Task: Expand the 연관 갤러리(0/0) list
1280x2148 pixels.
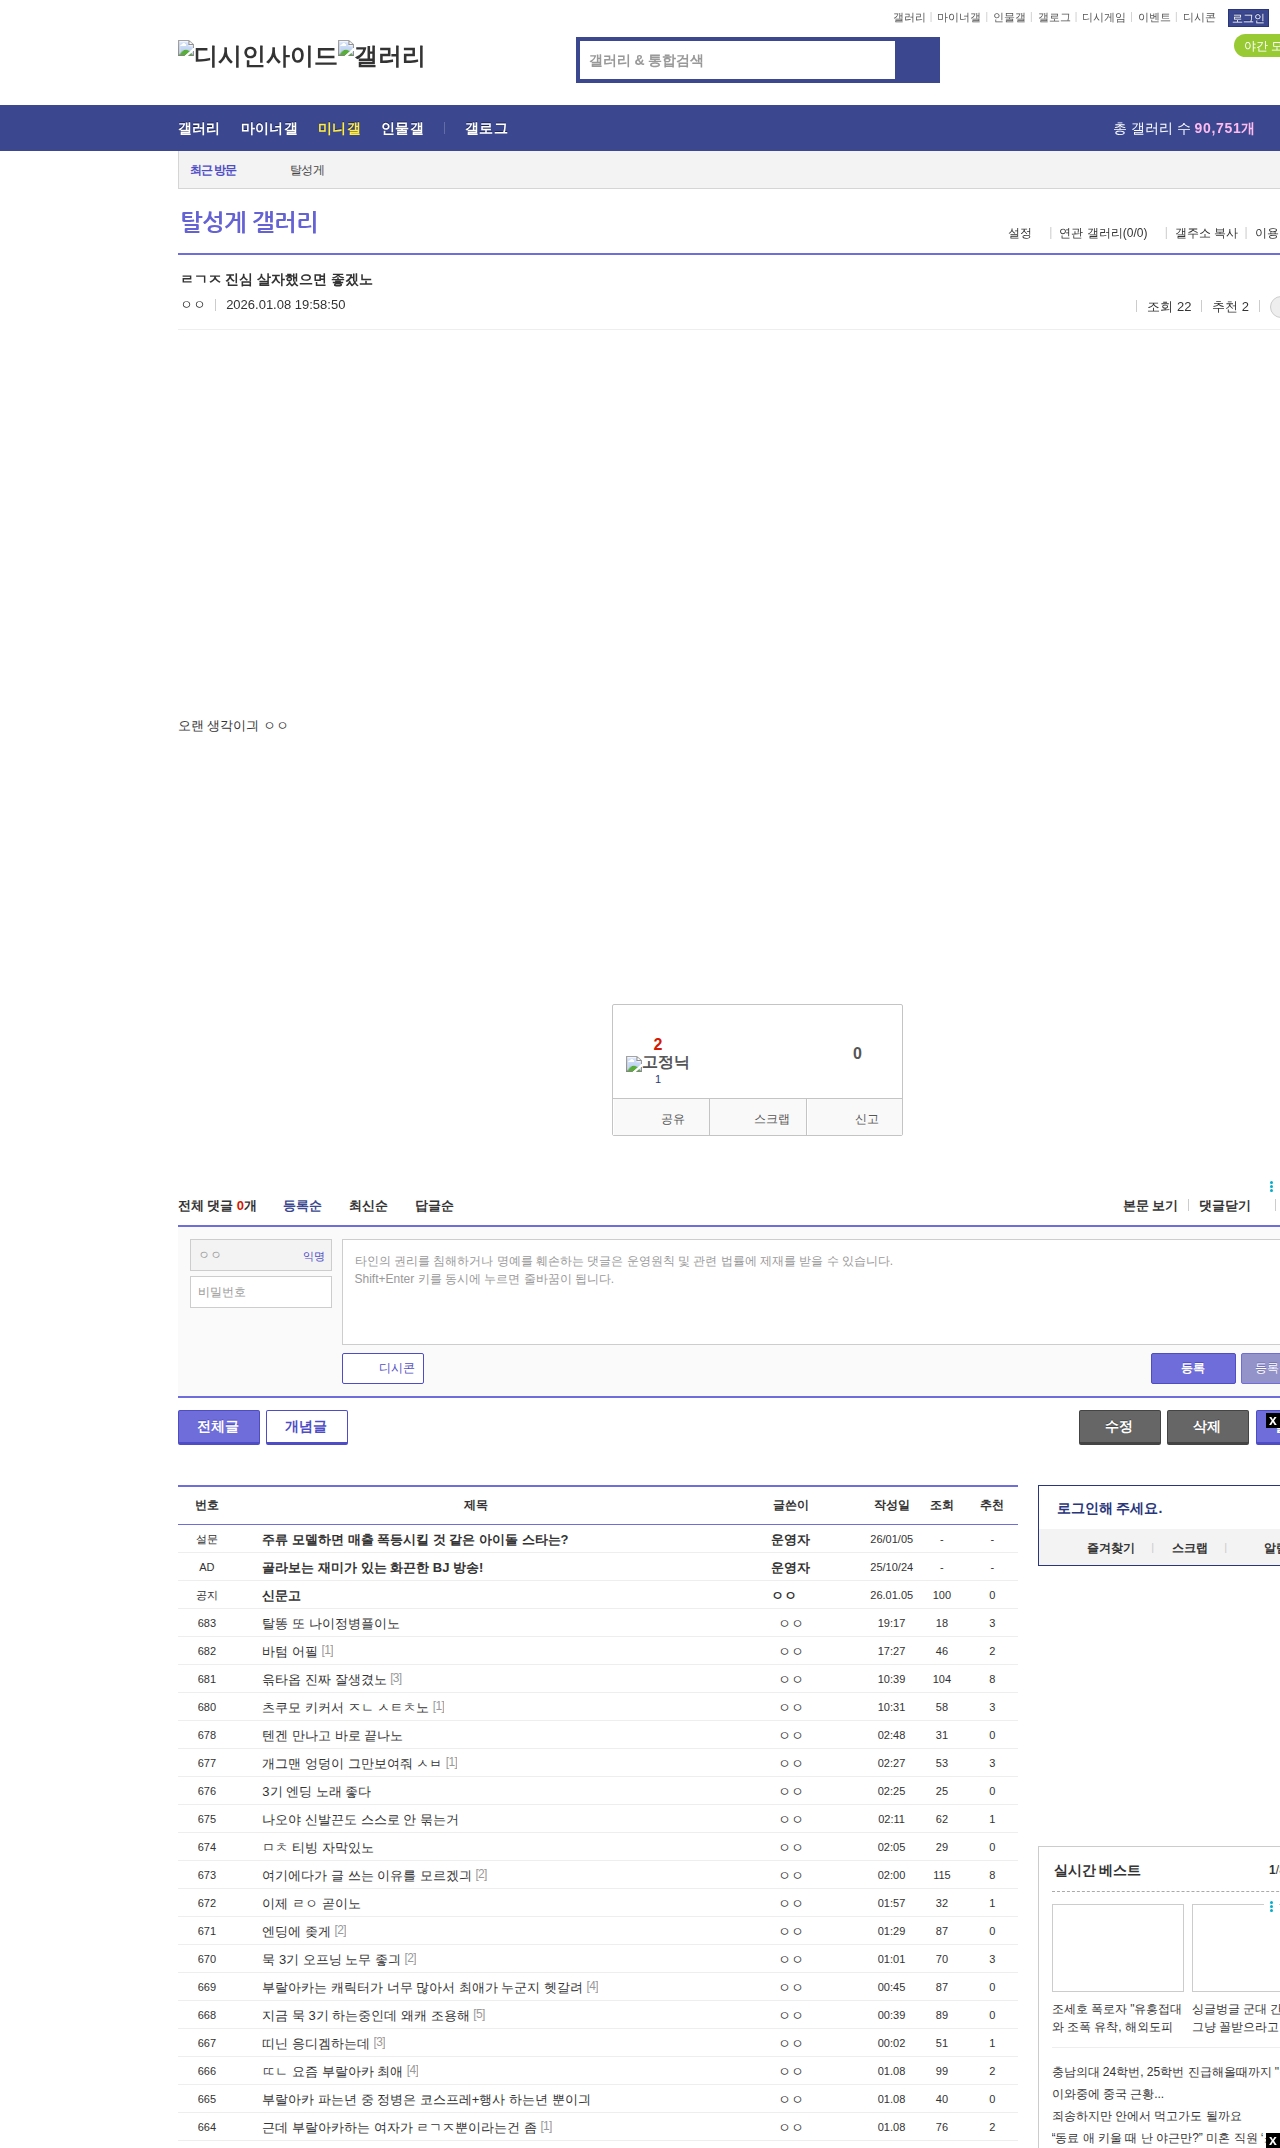Action: 1103,233
